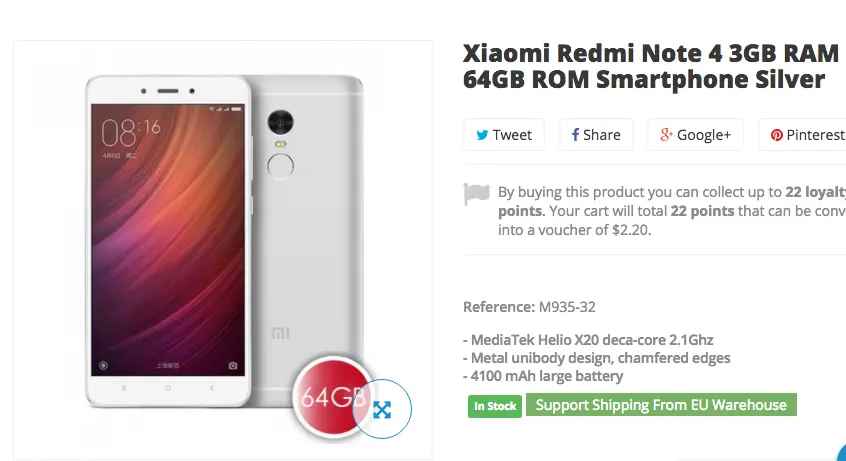Share the product via the Tweet label

pyautogui.click(x=512, y=135)
